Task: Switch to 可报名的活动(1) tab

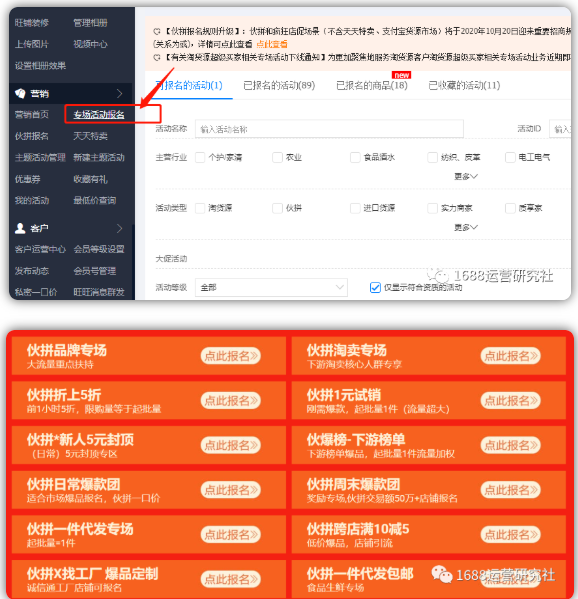Action: [x=189, y=85]
